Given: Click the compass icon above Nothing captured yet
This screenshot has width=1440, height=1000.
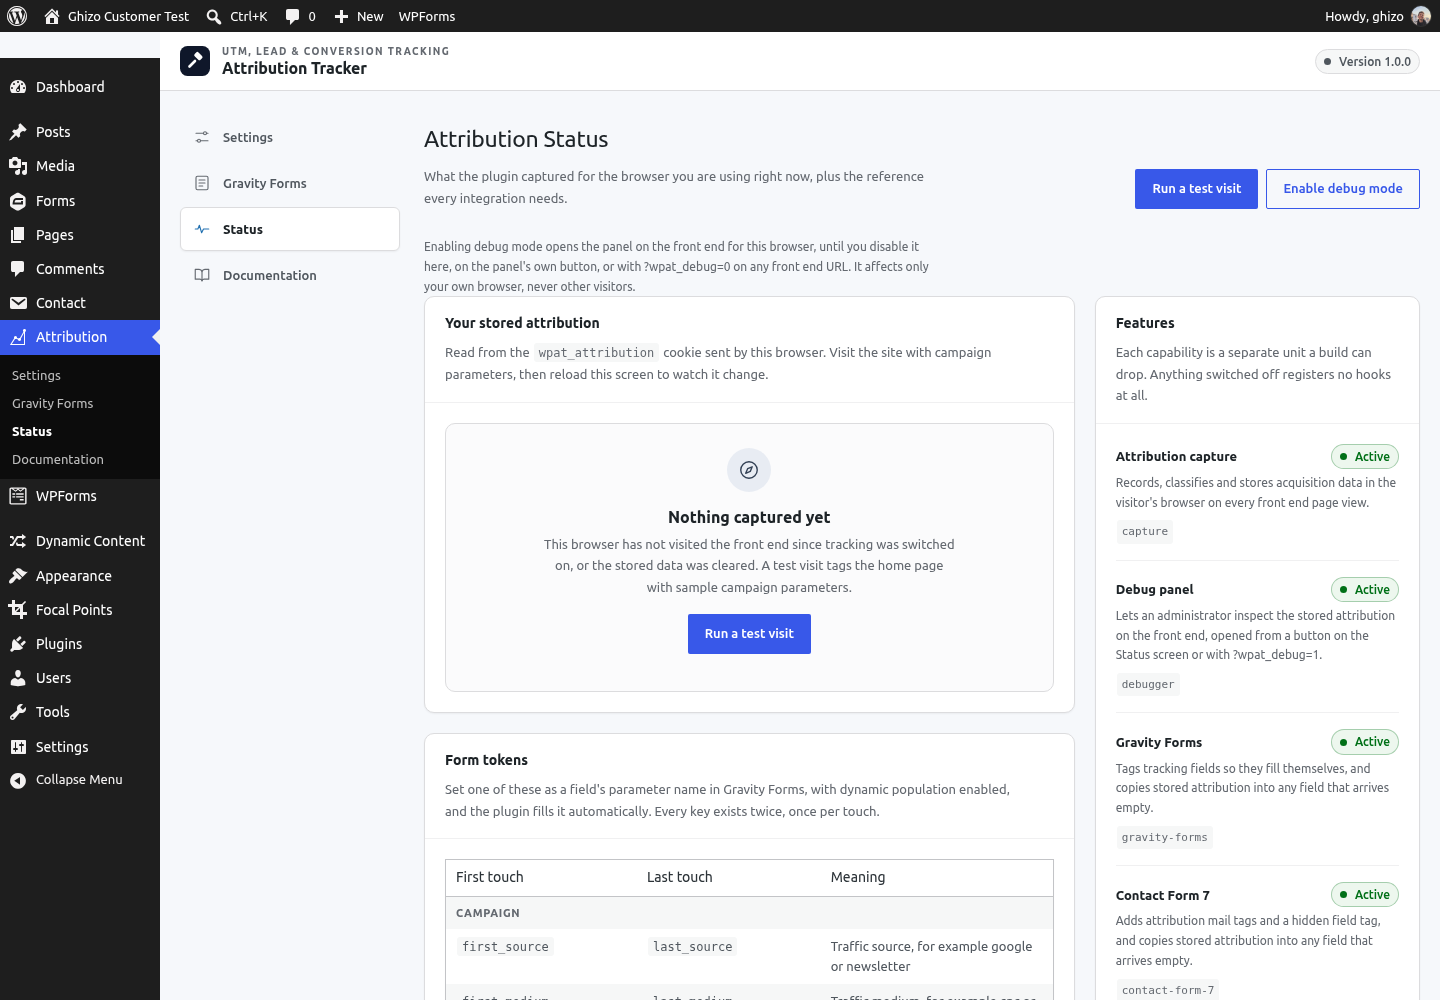Looking at the screenshot, I should pyautogui.click(x=749, y=470).
